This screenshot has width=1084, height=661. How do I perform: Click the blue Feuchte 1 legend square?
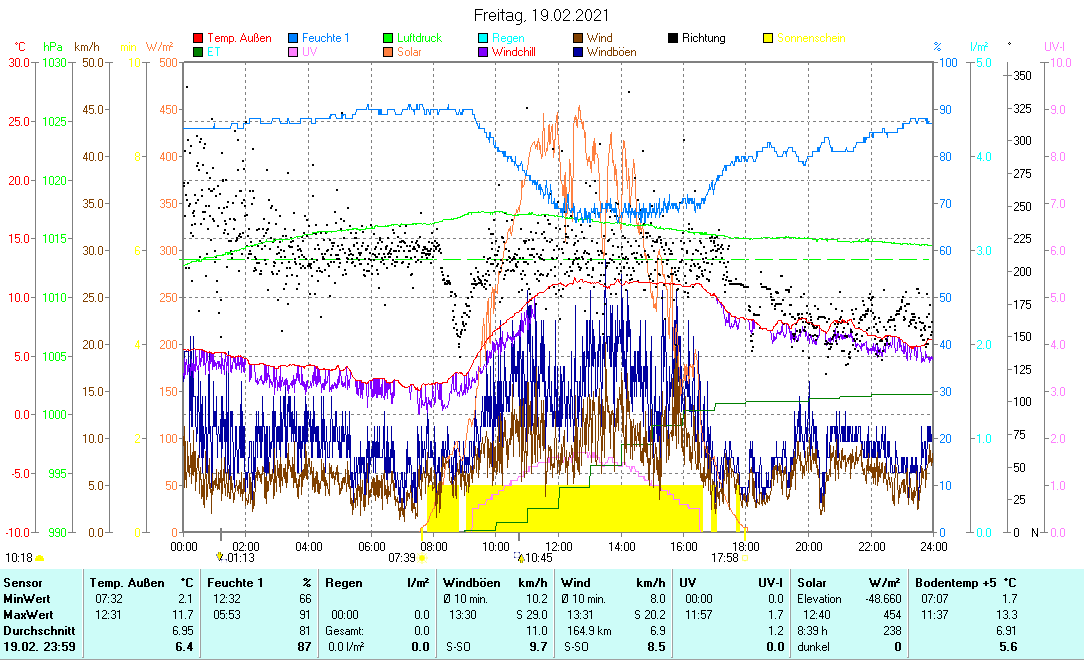tap(293, 39)
